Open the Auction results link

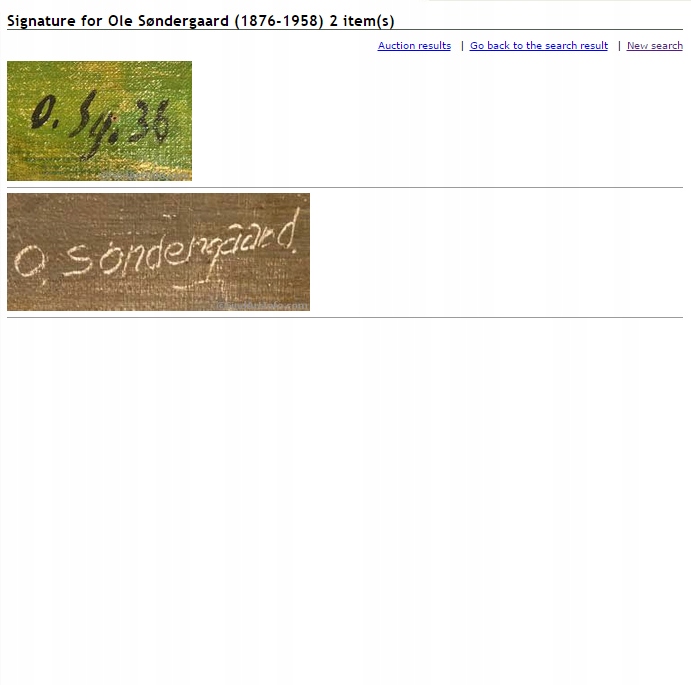[x=414, y=46]
